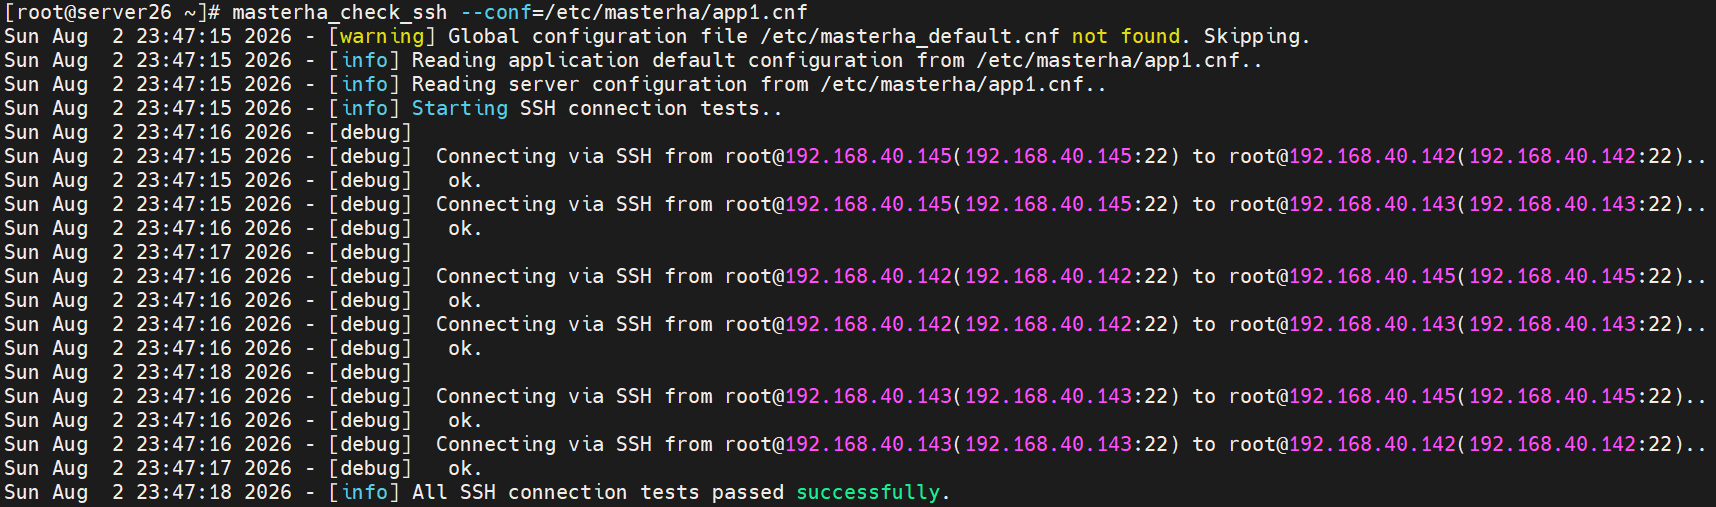This screenshot has height=507, width=1716.
Task: Click the source IP 192.168.40.145 in first Connecting line
Action: point(869,156)
